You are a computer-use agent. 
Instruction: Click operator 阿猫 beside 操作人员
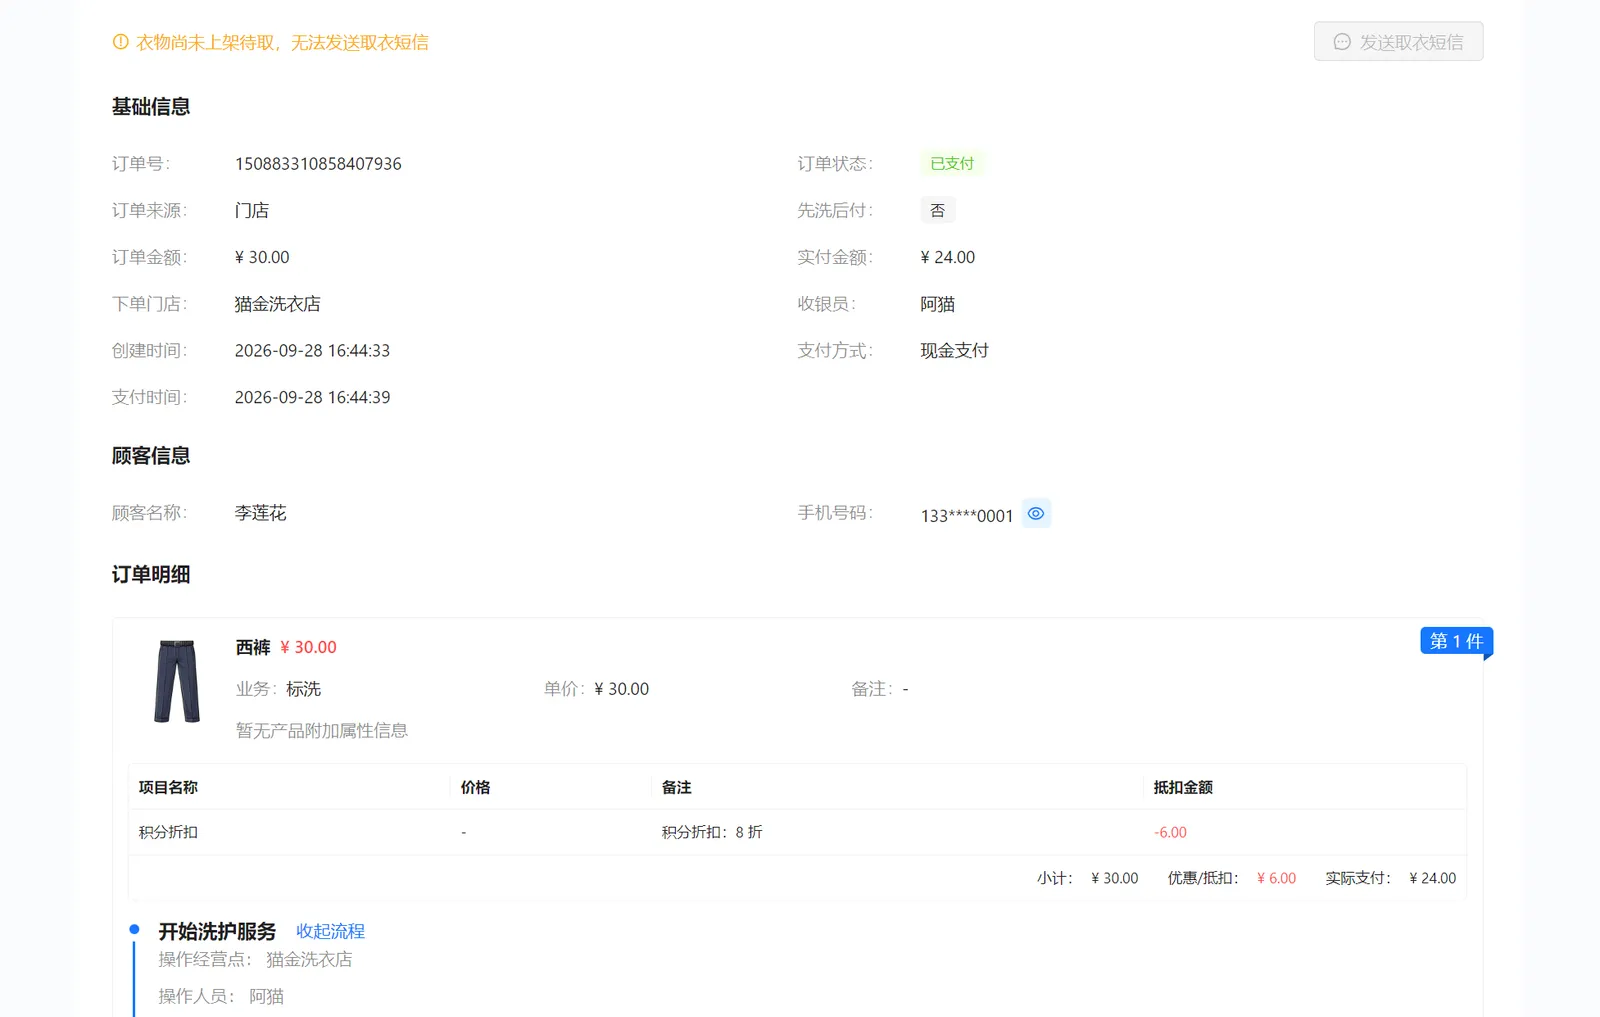tap(267, 996)
